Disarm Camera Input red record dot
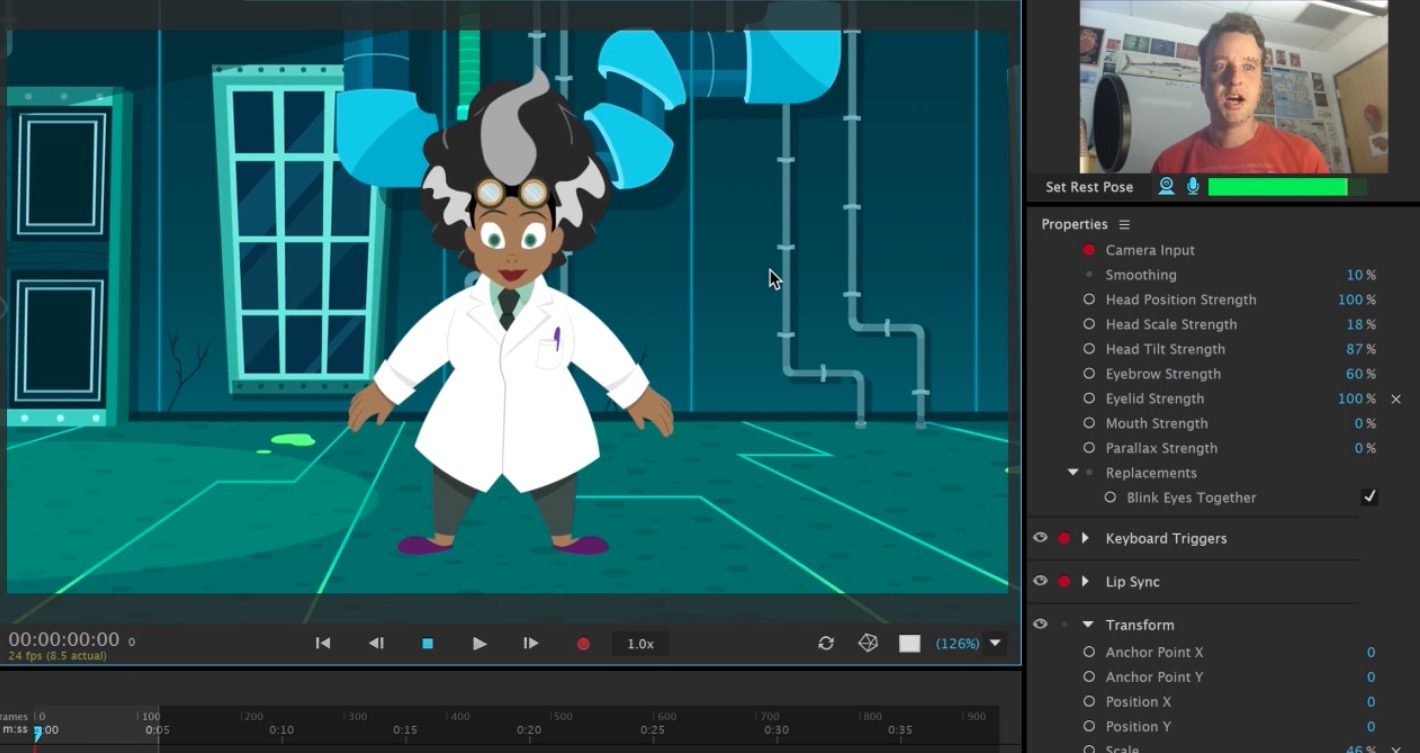This screenshot has width=1420, height=753. pos(1089,250)
